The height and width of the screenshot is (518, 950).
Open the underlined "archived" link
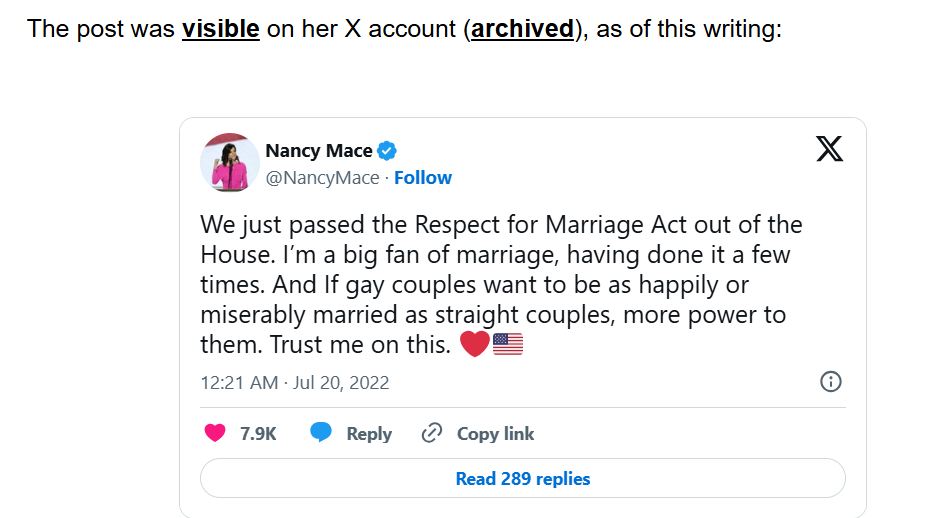522,29
